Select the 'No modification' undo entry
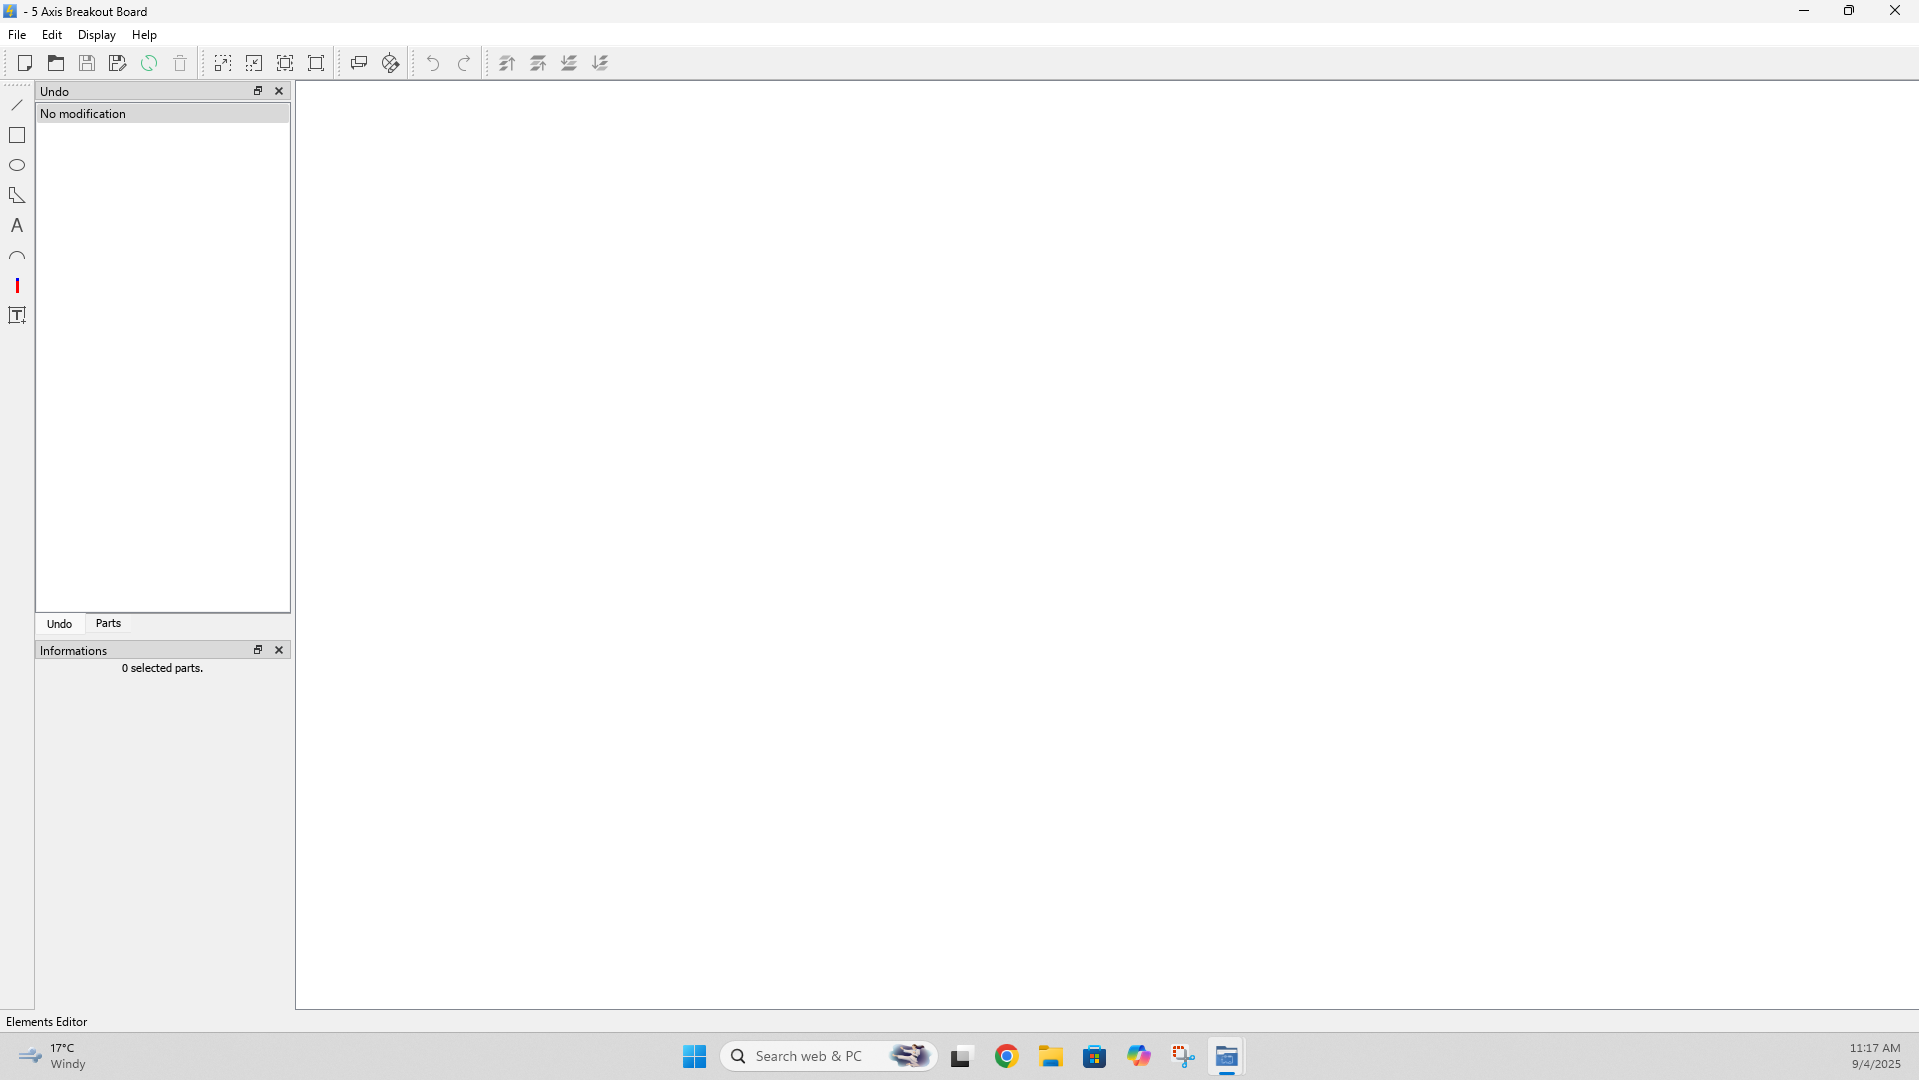 83,114
